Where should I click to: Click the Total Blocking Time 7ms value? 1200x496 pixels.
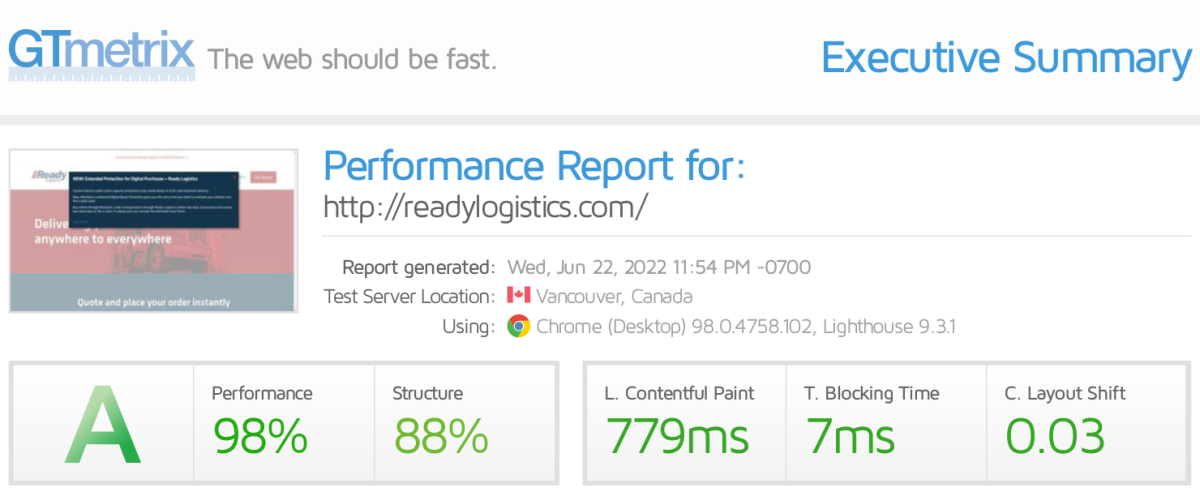coord(851,435)
